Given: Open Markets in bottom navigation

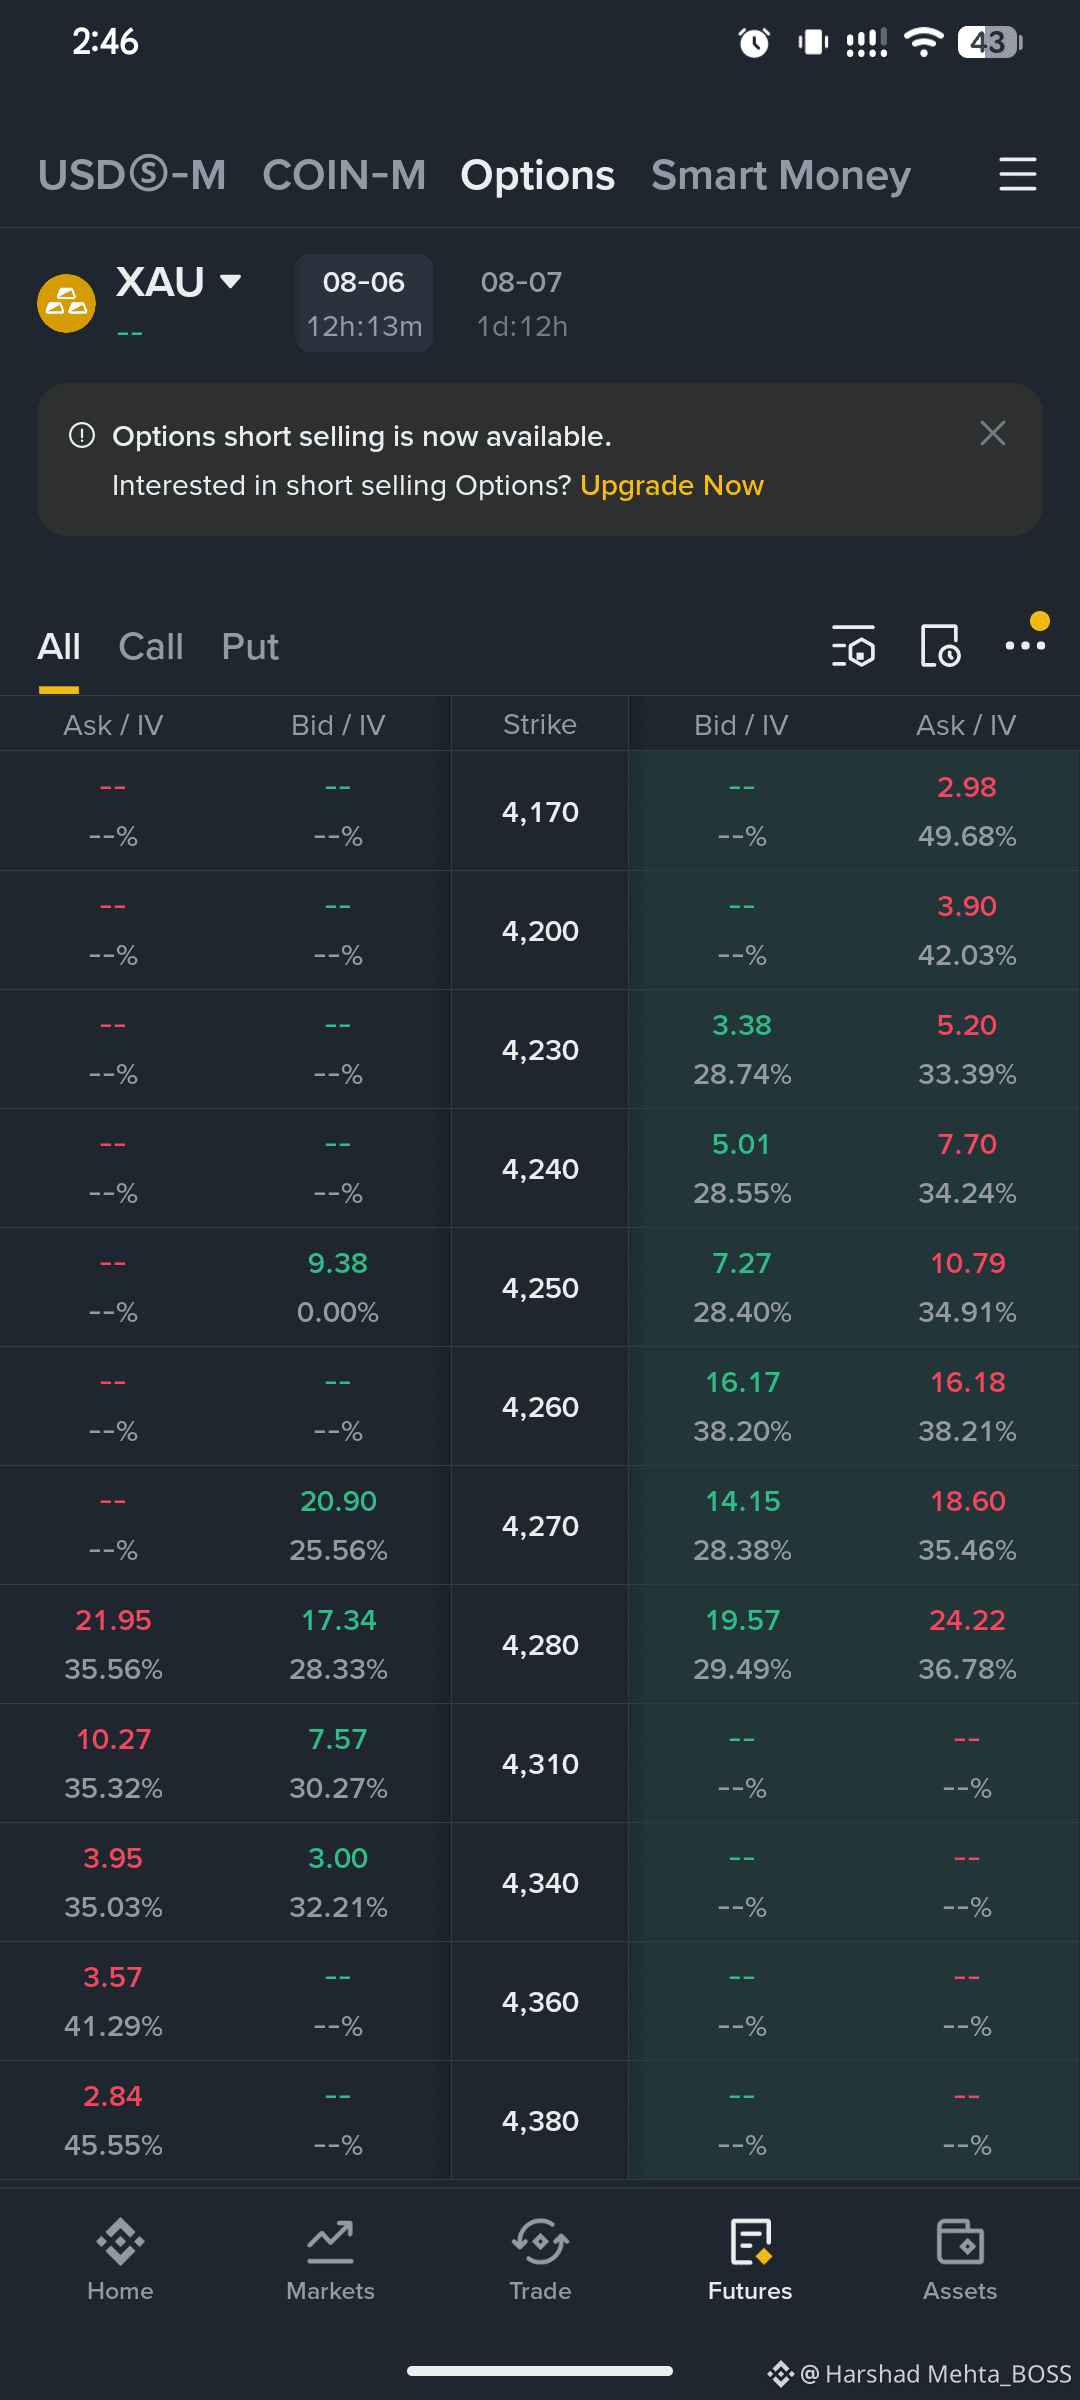Looking at the screenshot, I should 330,2260.
